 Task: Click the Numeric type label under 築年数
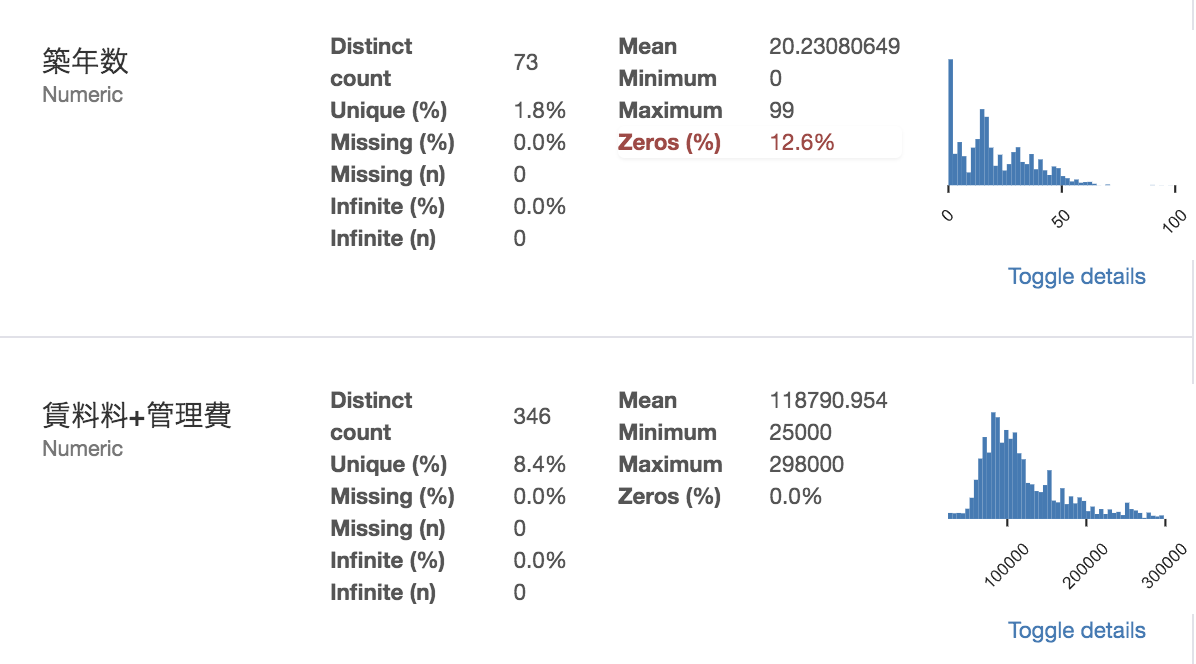83,95
